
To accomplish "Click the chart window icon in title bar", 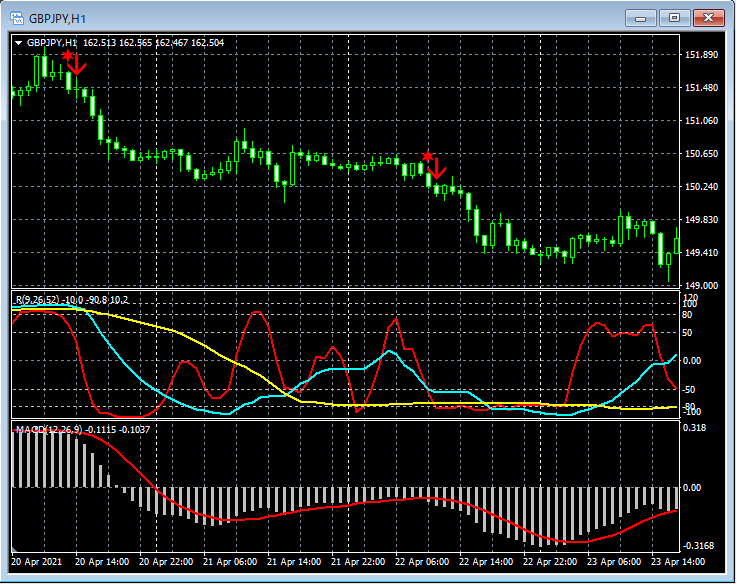I will tap(17, 18).
